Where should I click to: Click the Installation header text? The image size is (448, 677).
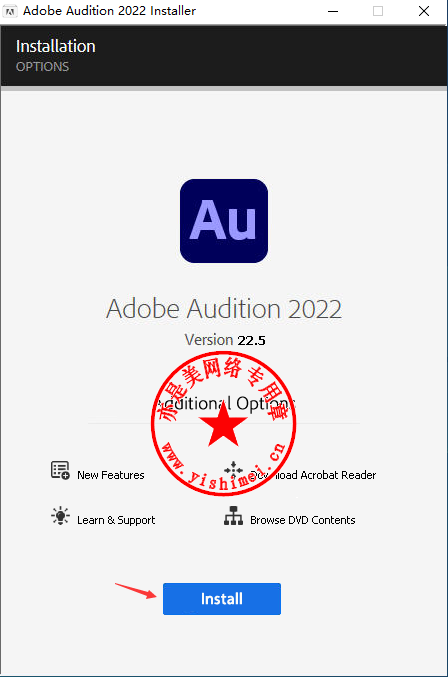click(56, 46)
